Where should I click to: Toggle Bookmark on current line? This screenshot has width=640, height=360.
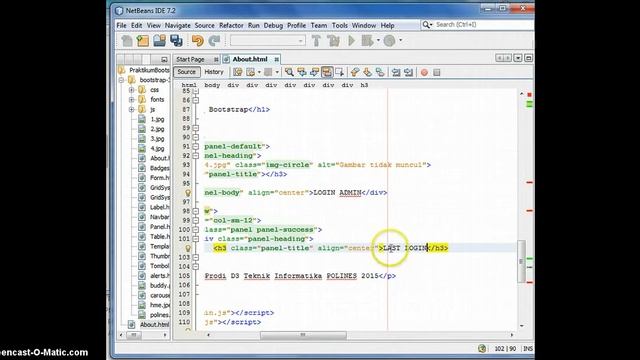click(380, 72)
